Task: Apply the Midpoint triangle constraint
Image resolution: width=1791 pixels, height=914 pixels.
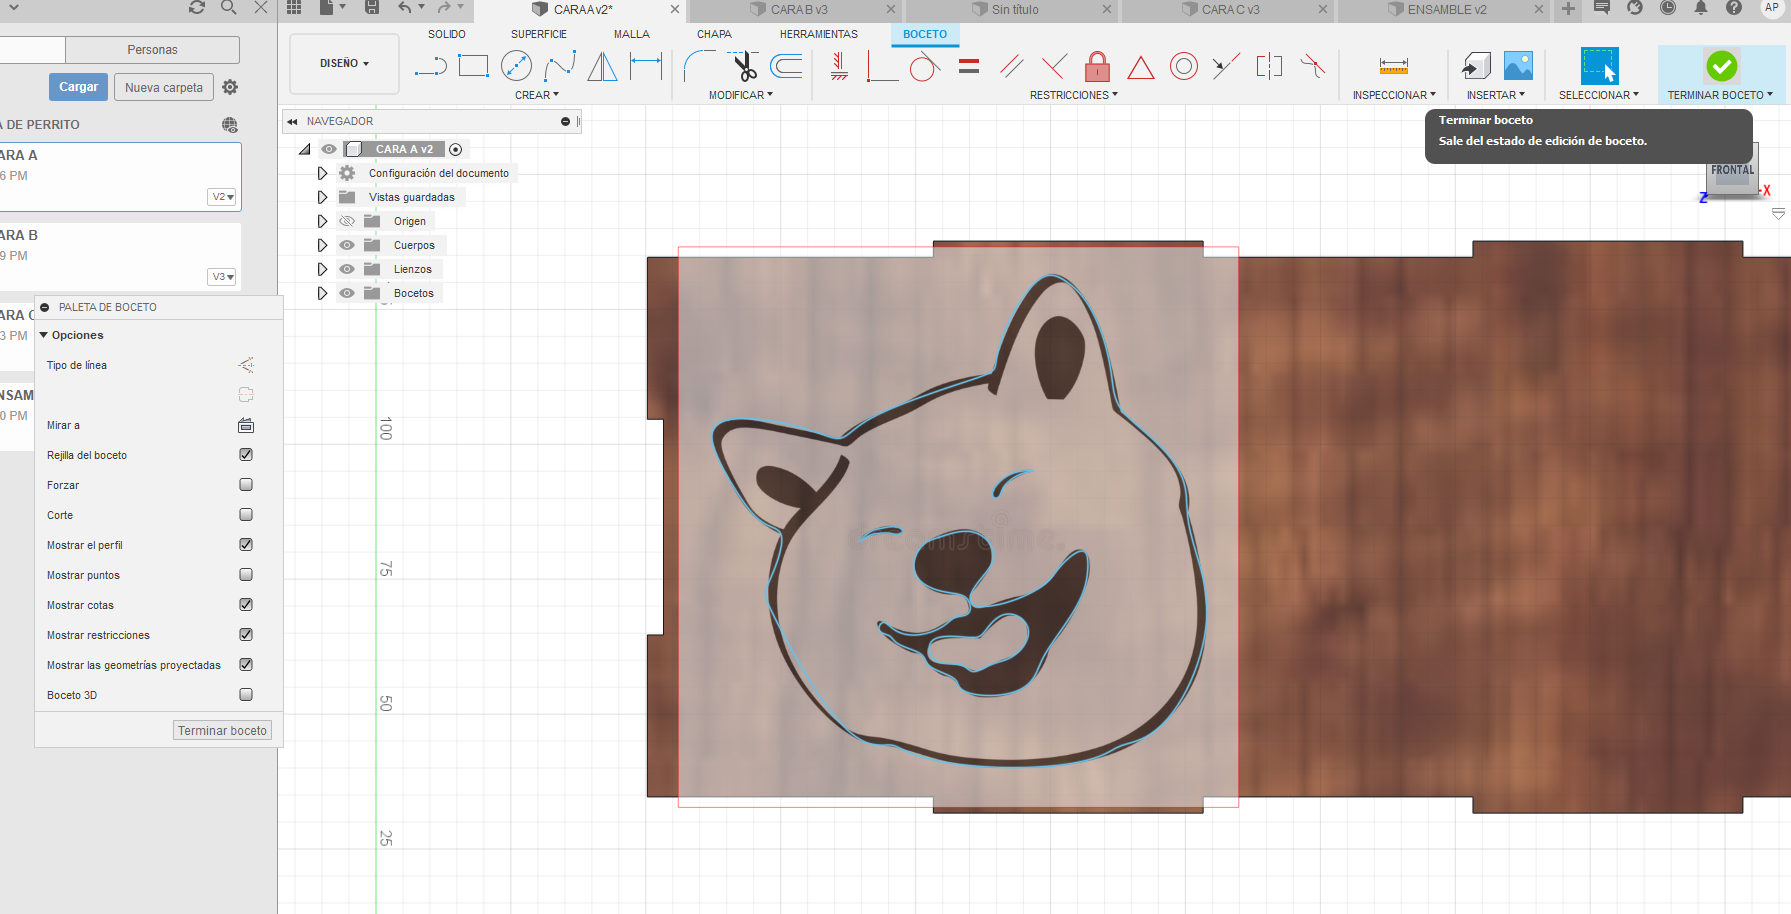Action: click(1140, 67)
